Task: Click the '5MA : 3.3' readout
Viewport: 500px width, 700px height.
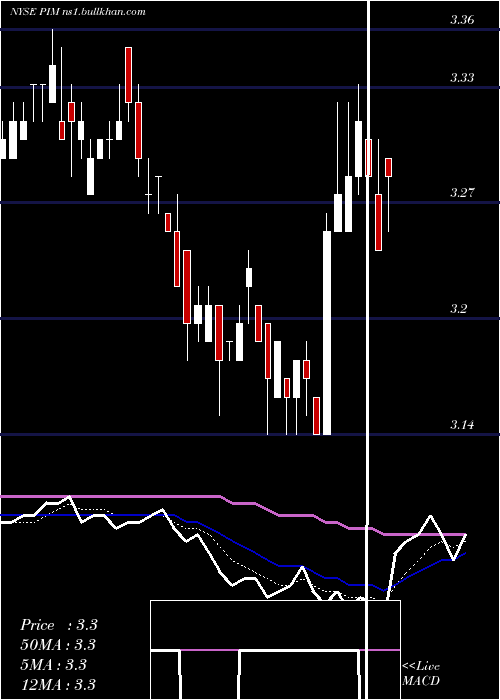Action: (54, 665)
